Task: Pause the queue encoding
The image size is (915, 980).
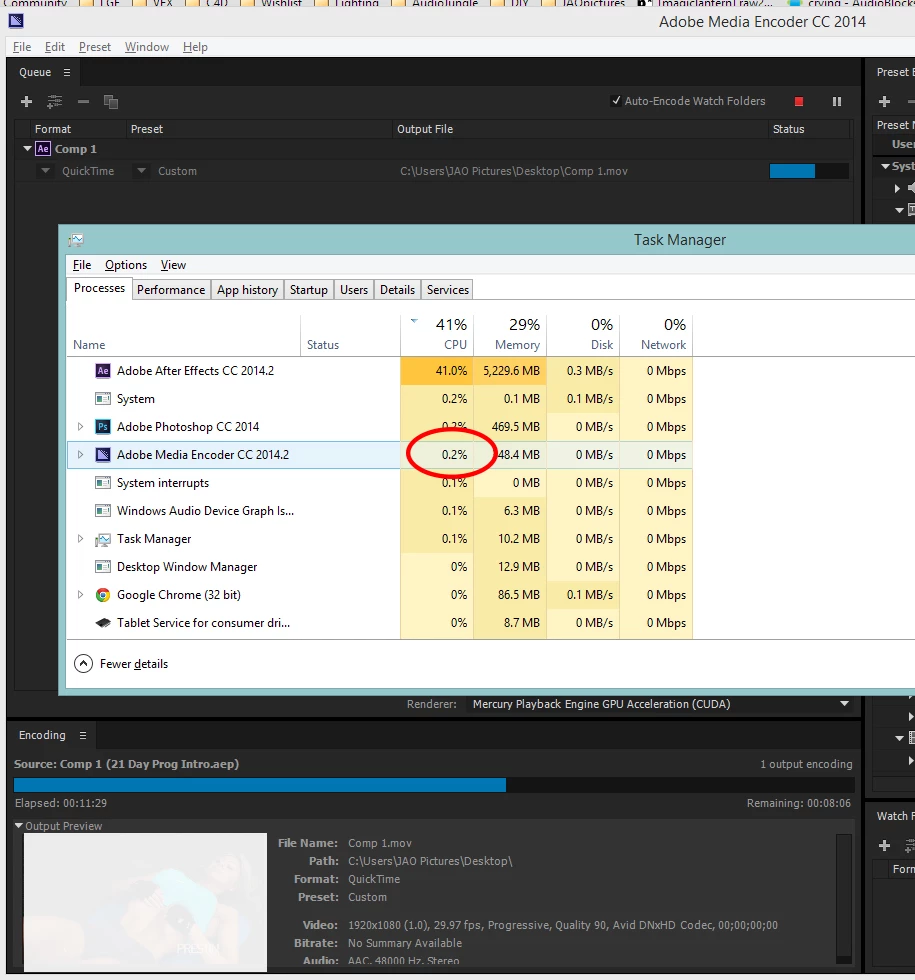Action: coord(837,101)
